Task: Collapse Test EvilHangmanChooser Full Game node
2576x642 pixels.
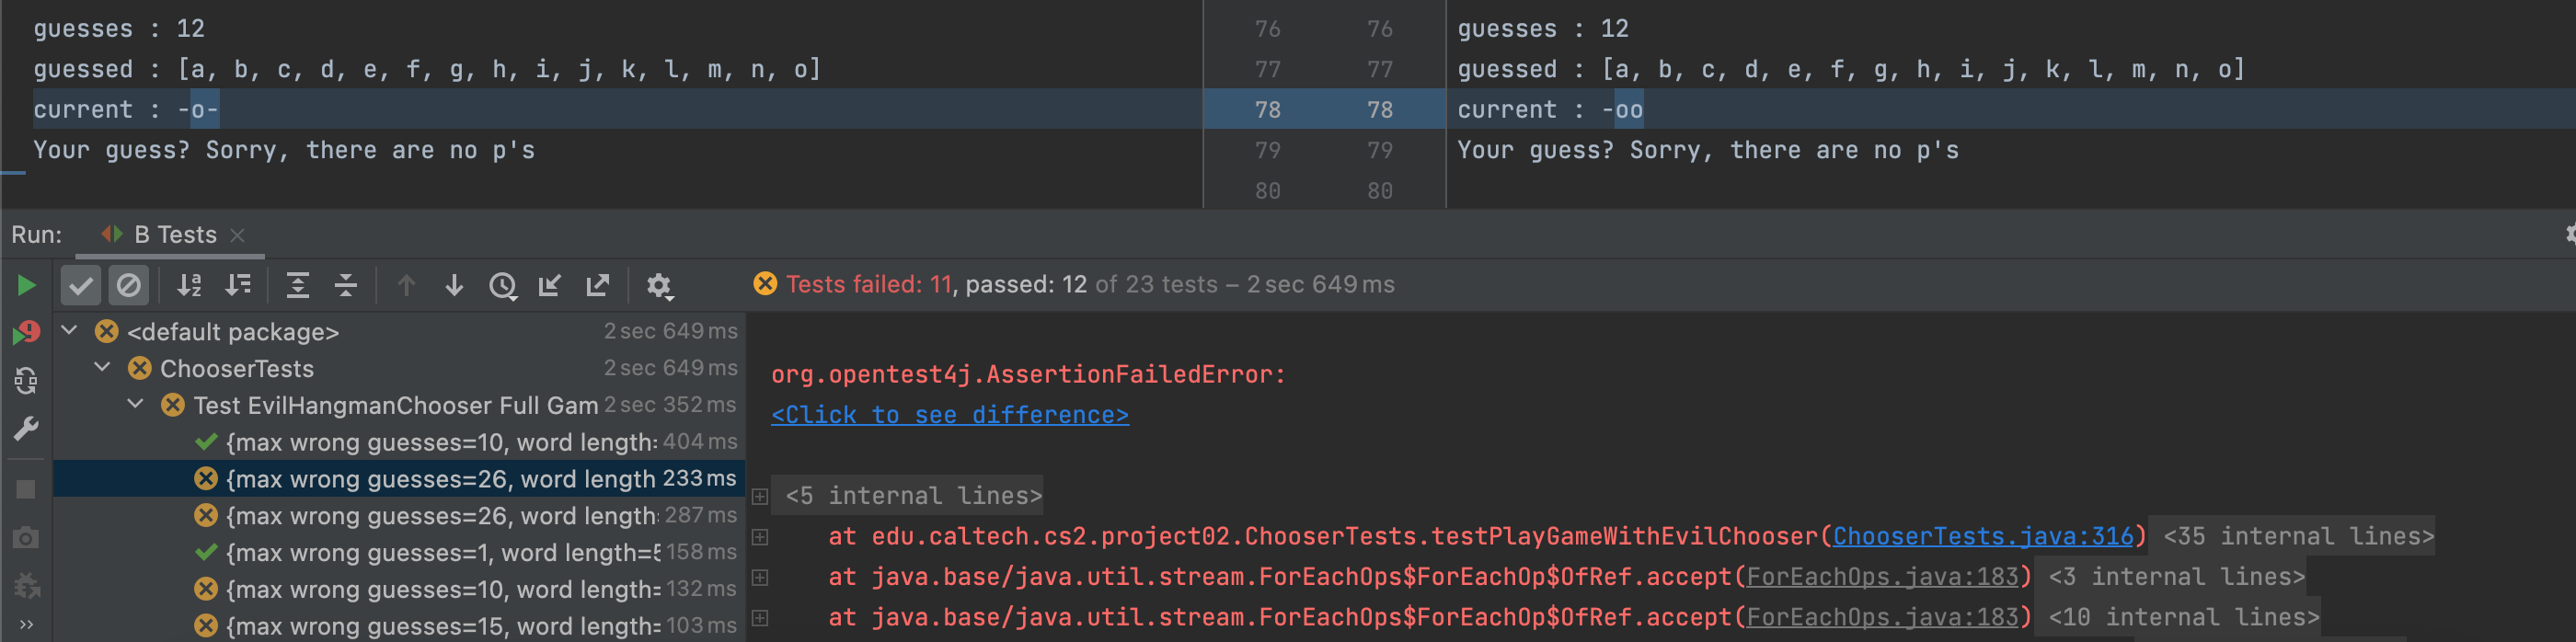Action: coord(135,405)
